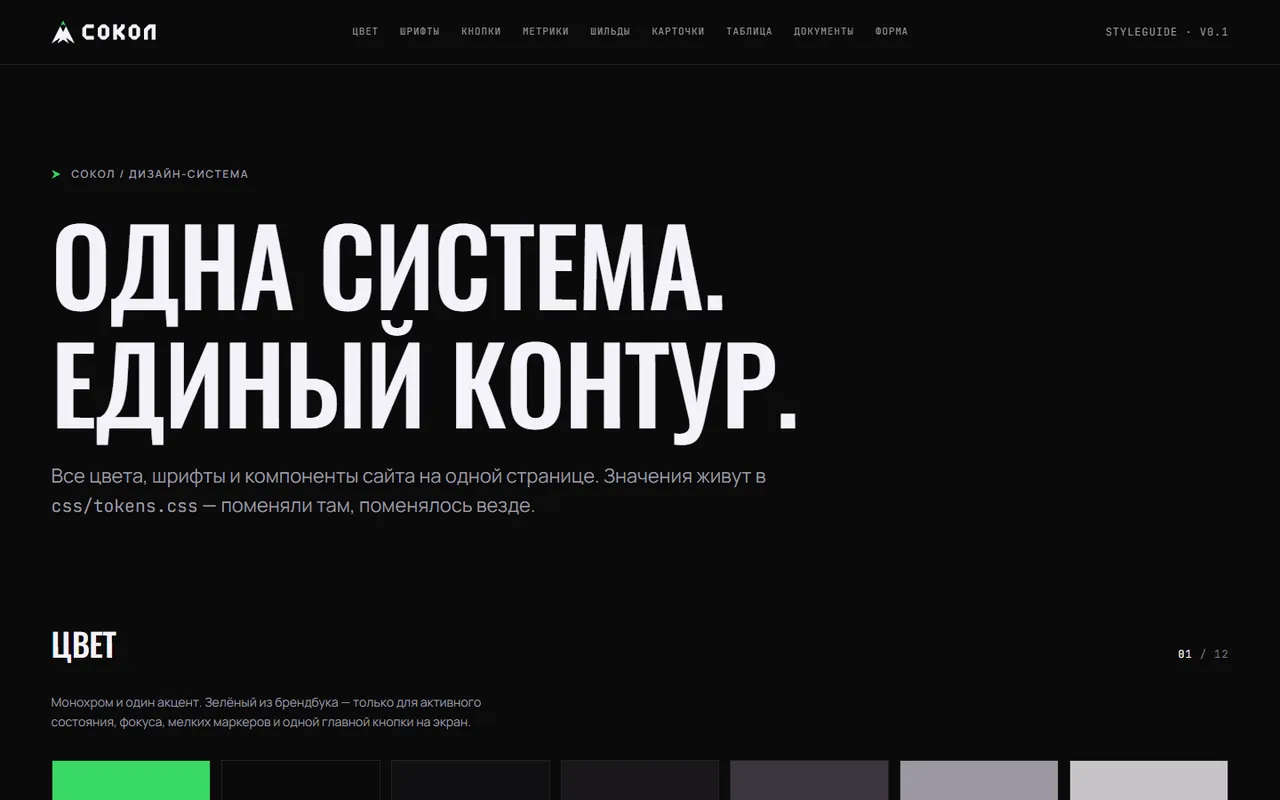Click the css/tokens.css code text
This screenshot has width=1280, height=800.
click(125, 506)
